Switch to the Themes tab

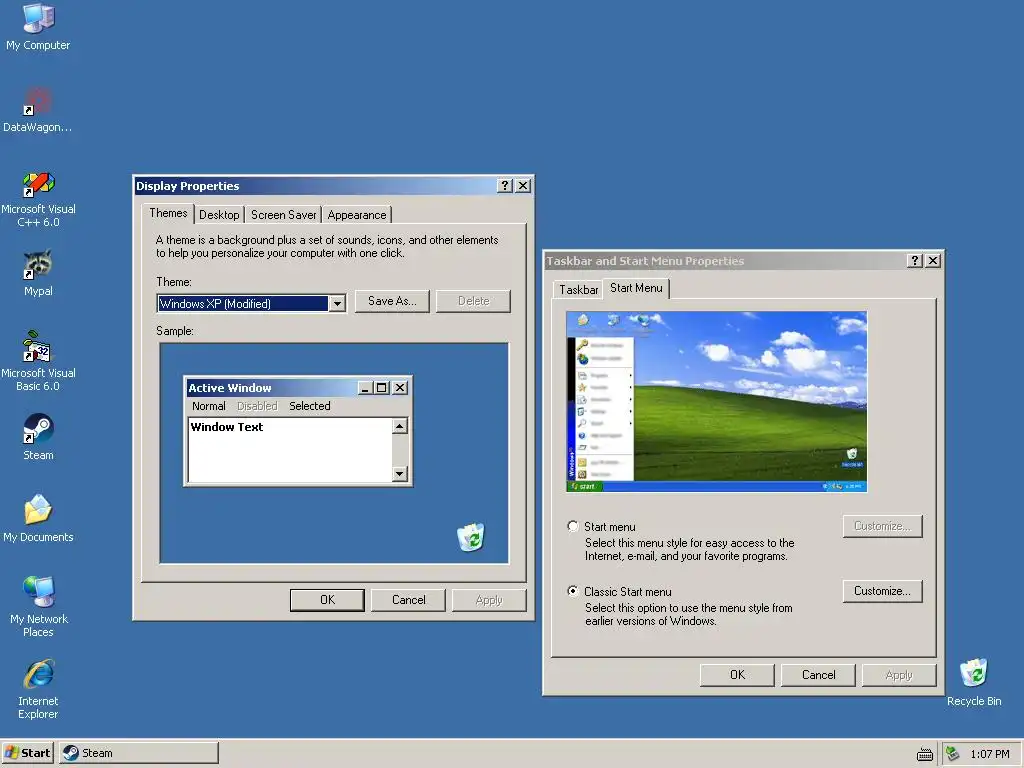[168, 213]
